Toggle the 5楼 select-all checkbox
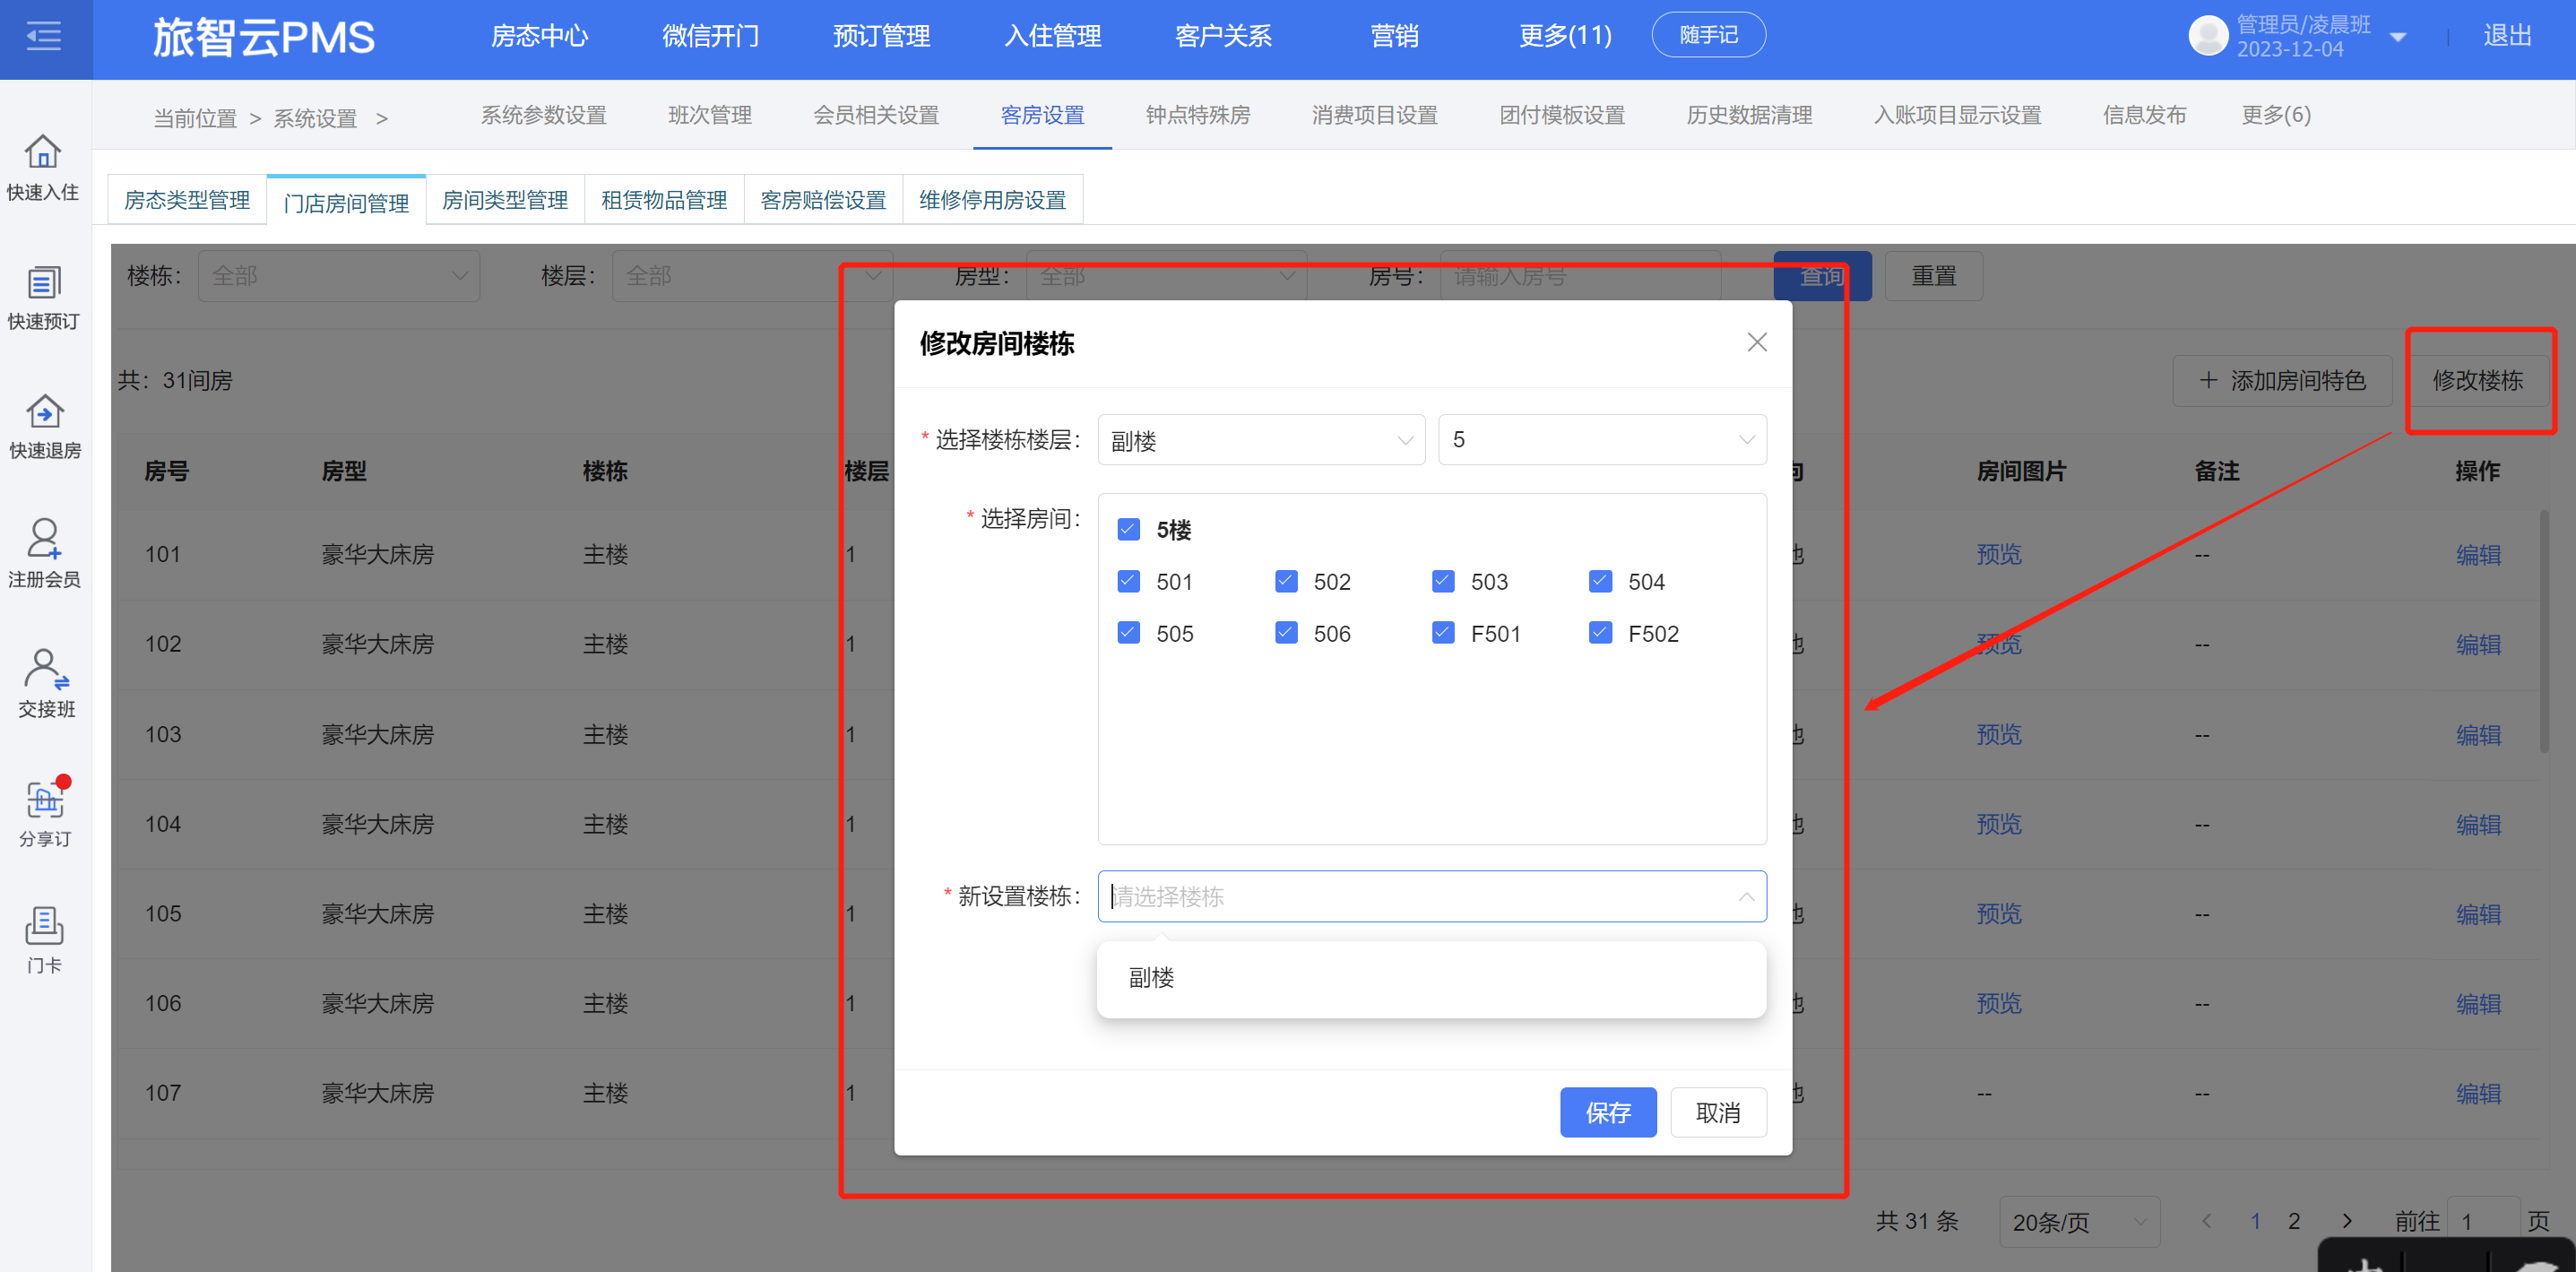 tap(1129, 529)
